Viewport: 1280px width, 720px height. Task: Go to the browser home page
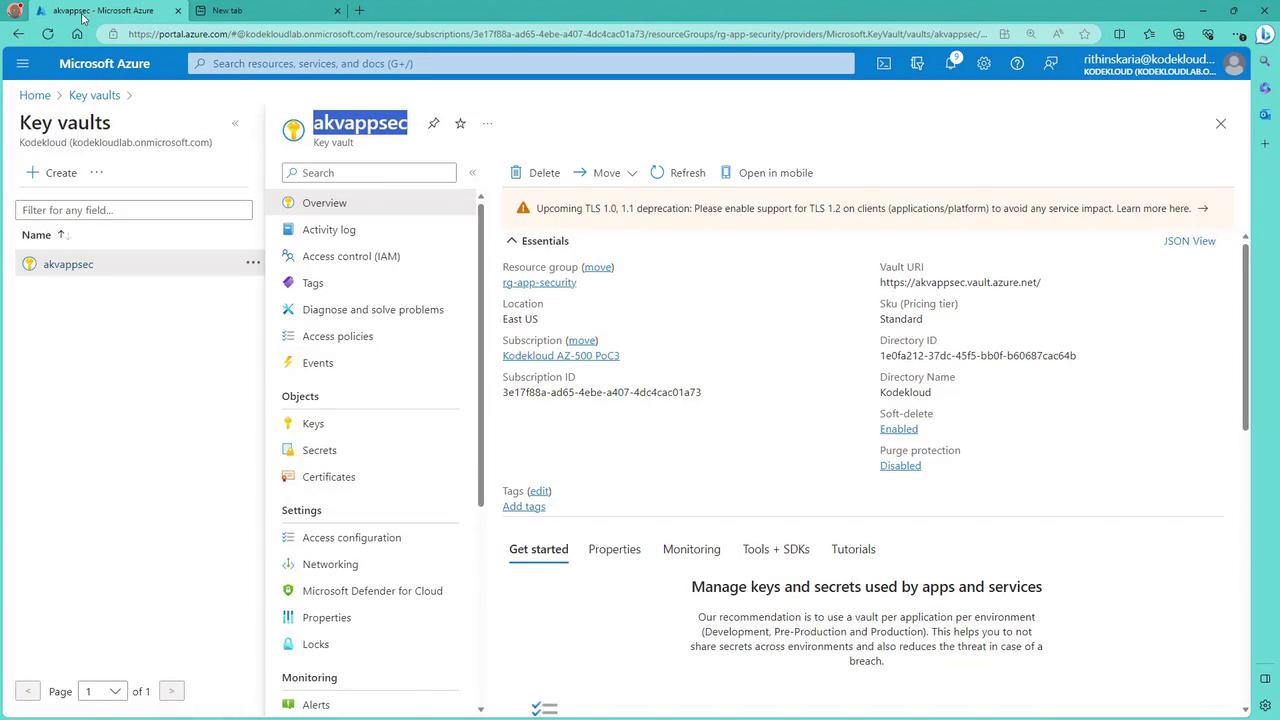pos(77,34)
